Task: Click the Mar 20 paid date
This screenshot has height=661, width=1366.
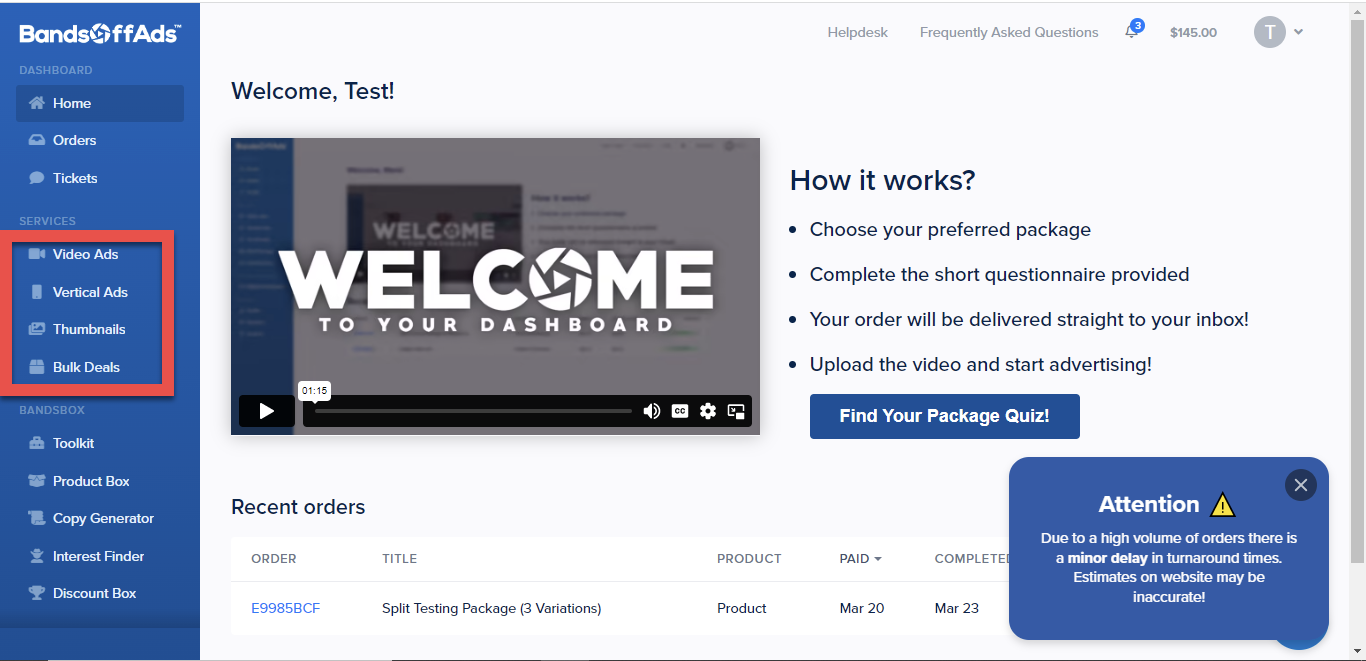Action: pos(862,608)
